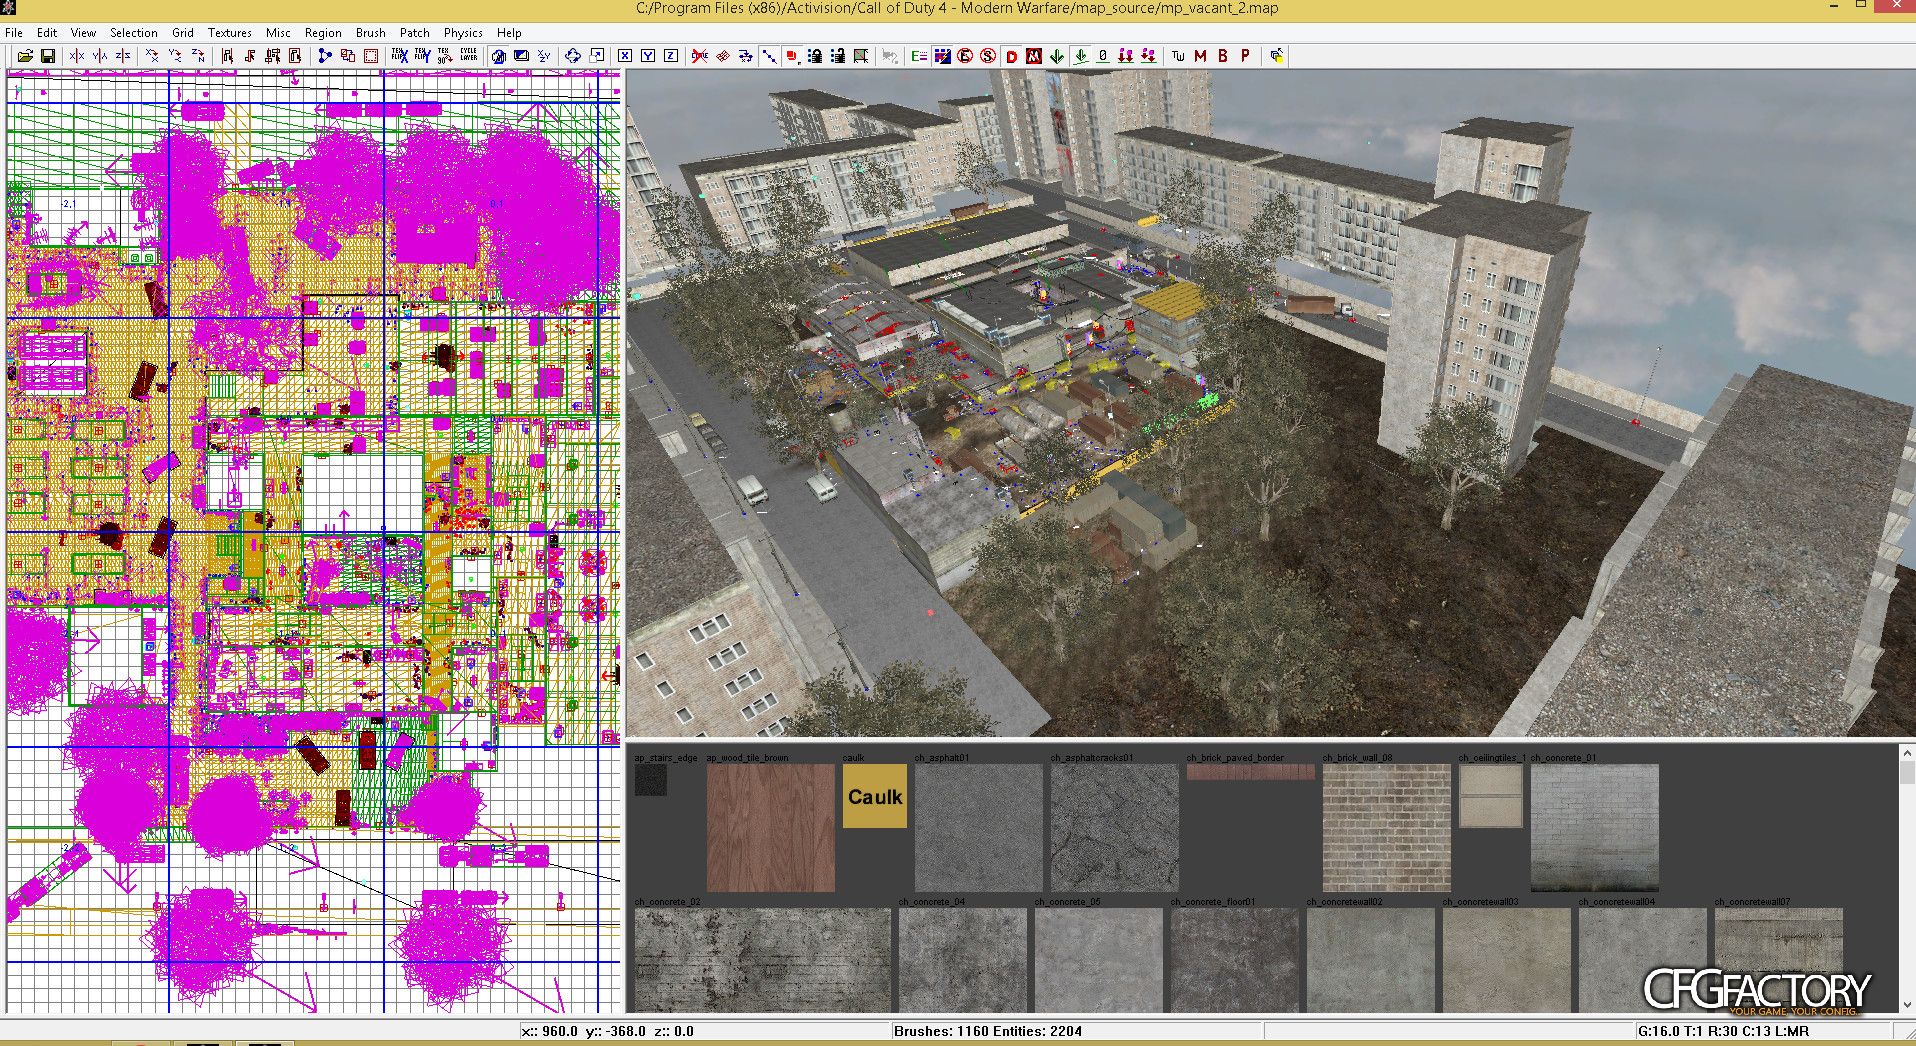Click the texture browser scroll up arrow
The image size is (1916, 1046).
point(1907,753)
